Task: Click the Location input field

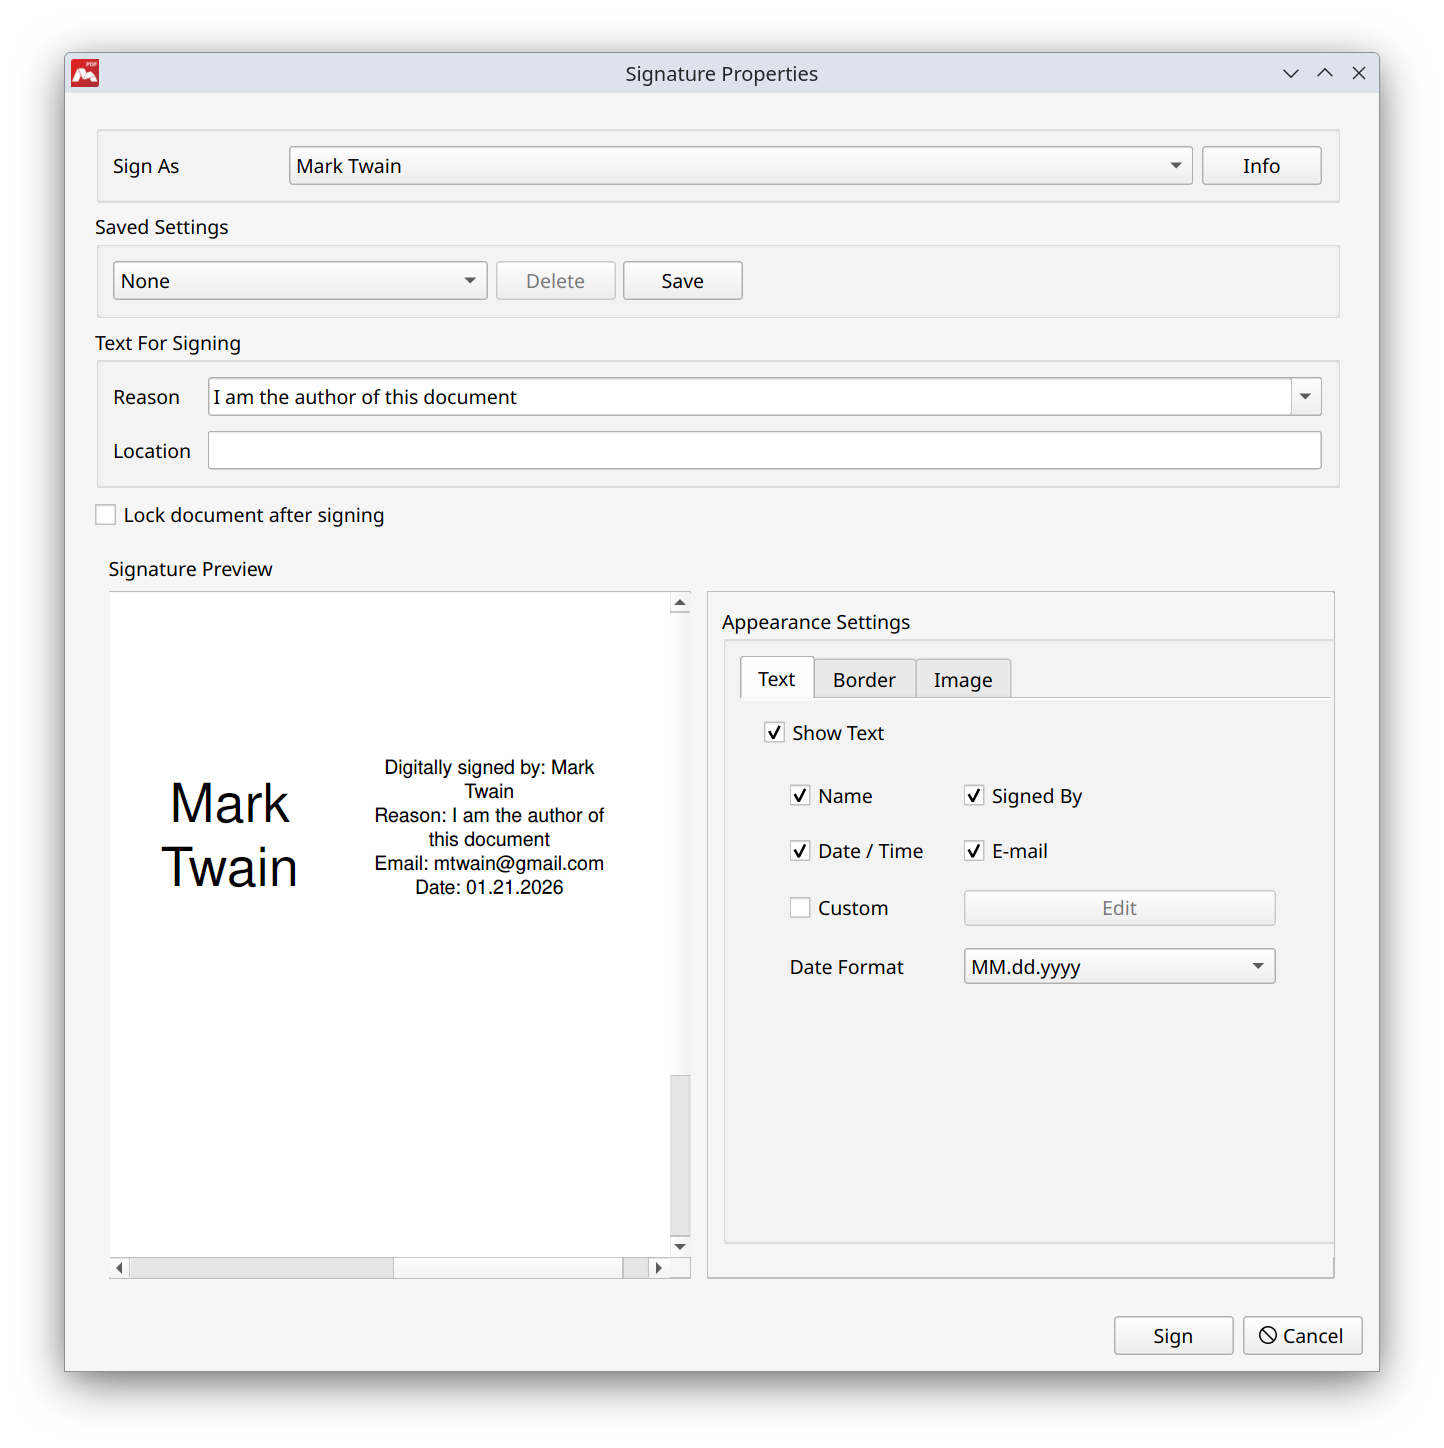Action: point(764,451)
